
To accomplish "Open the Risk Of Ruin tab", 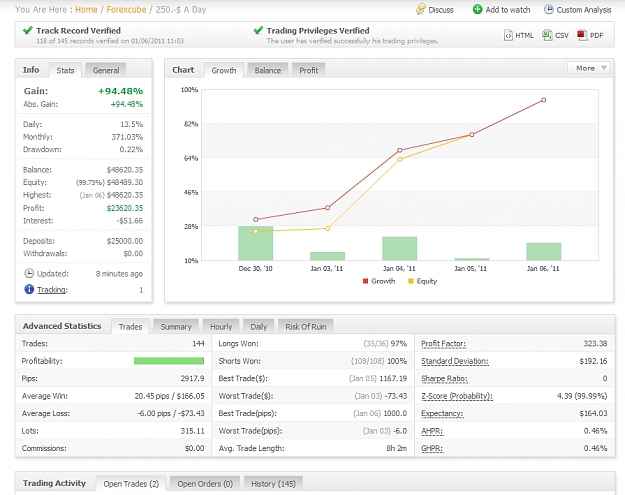I will click(306, 327).
